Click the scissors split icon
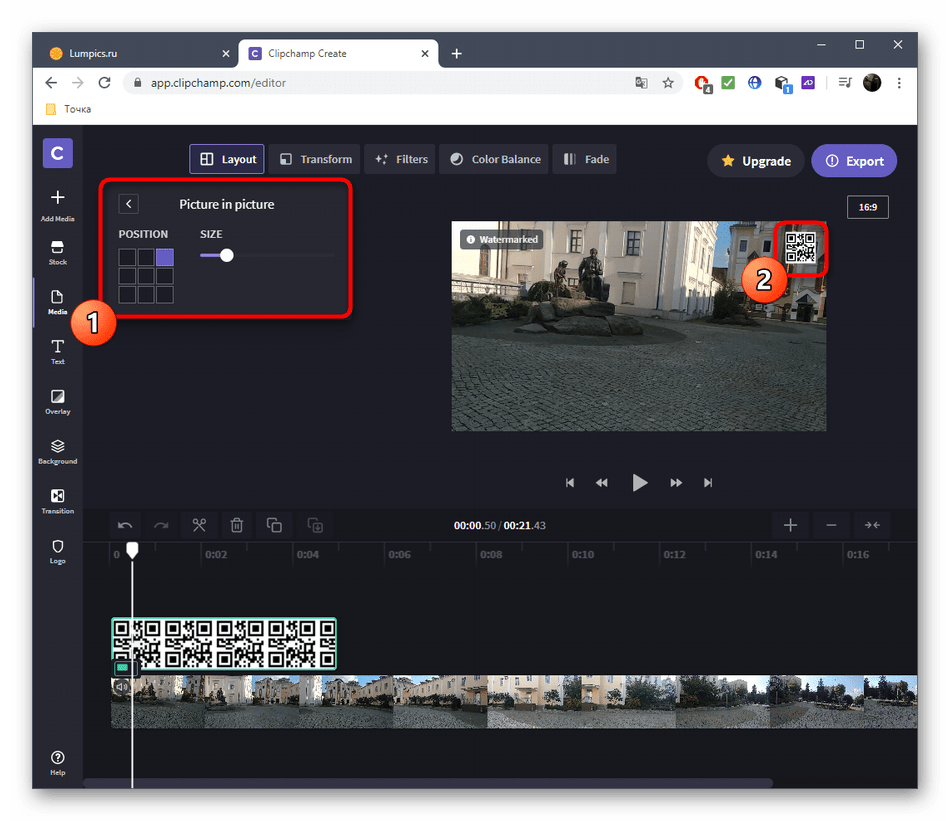 coord(199,525)
